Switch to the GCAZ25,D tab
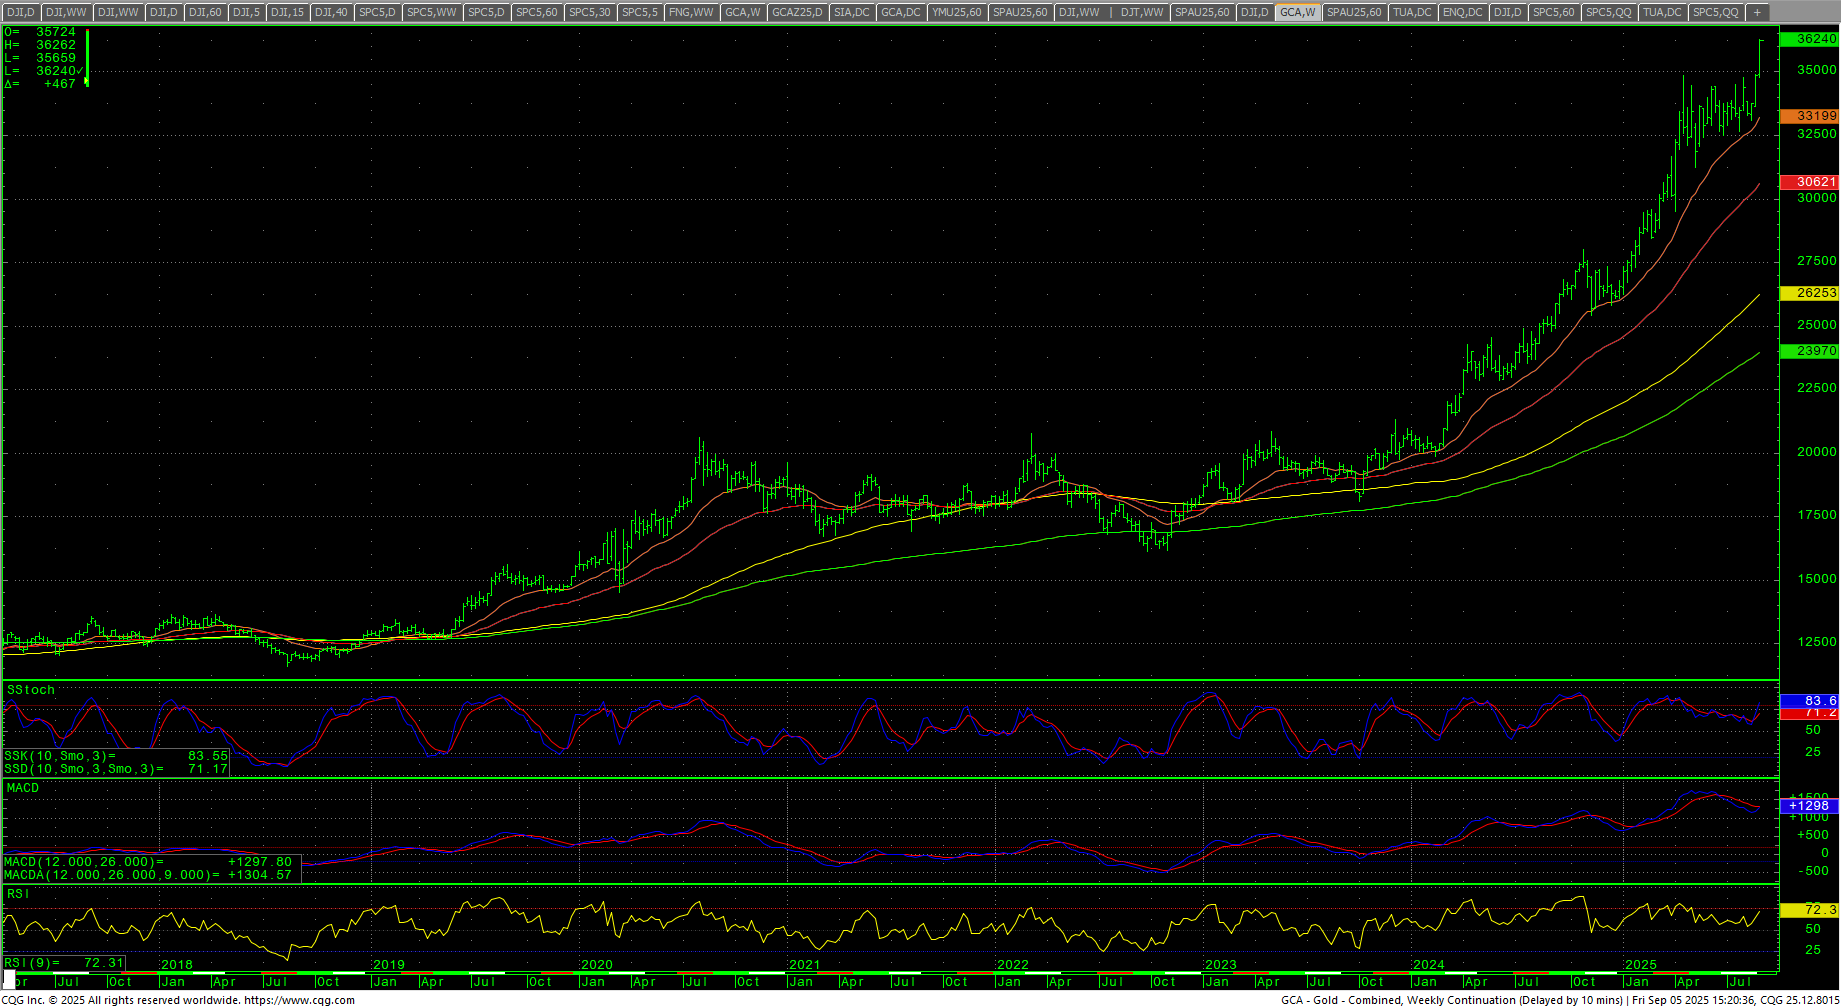 click(x=797, y=12)
